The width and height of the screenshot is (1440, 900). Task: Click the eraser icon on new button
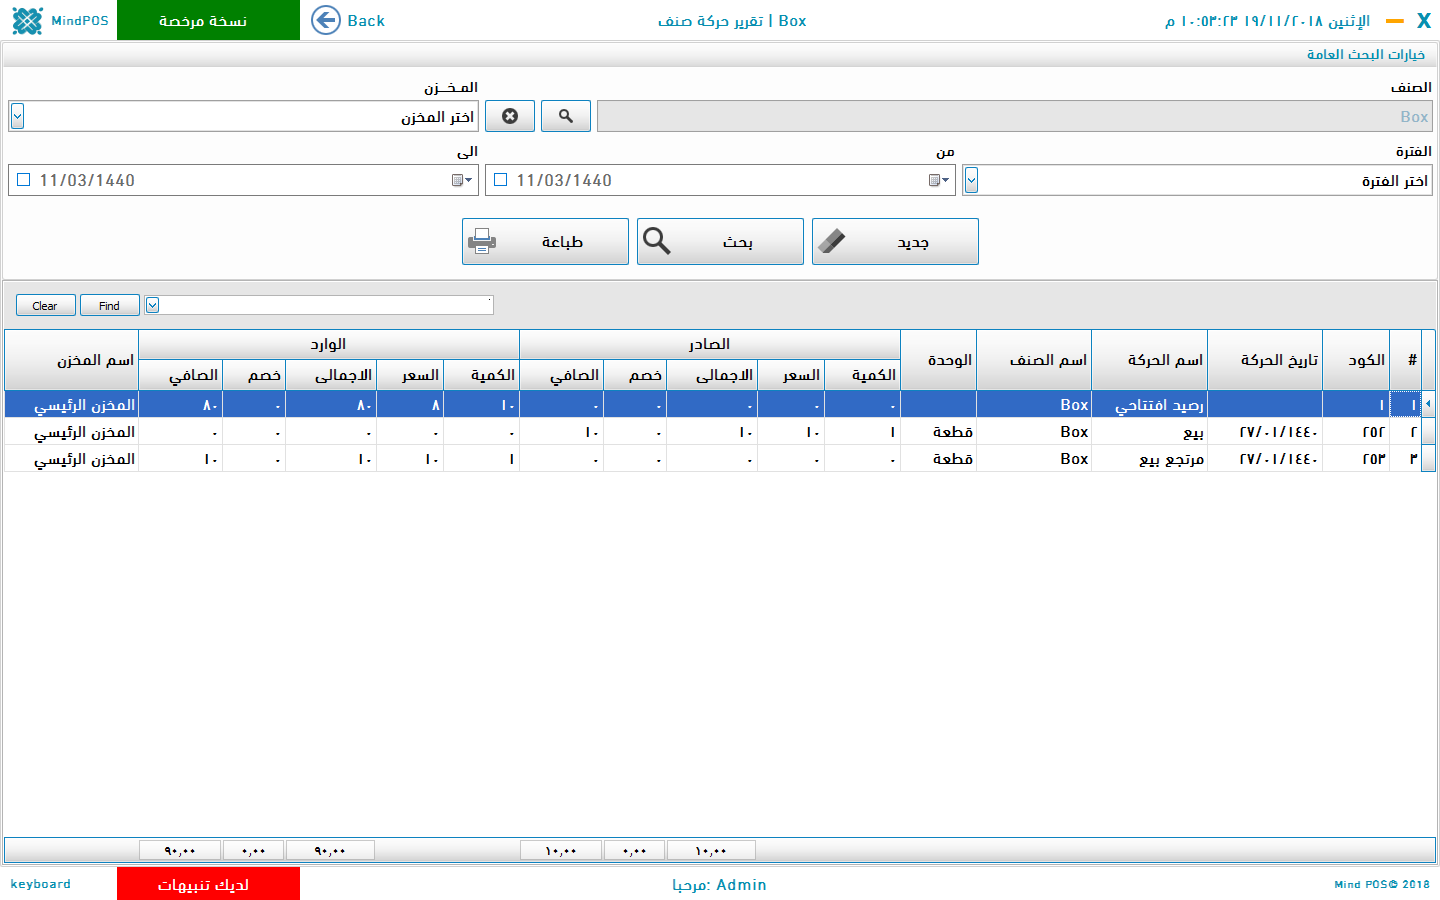(x=832, y=241)
